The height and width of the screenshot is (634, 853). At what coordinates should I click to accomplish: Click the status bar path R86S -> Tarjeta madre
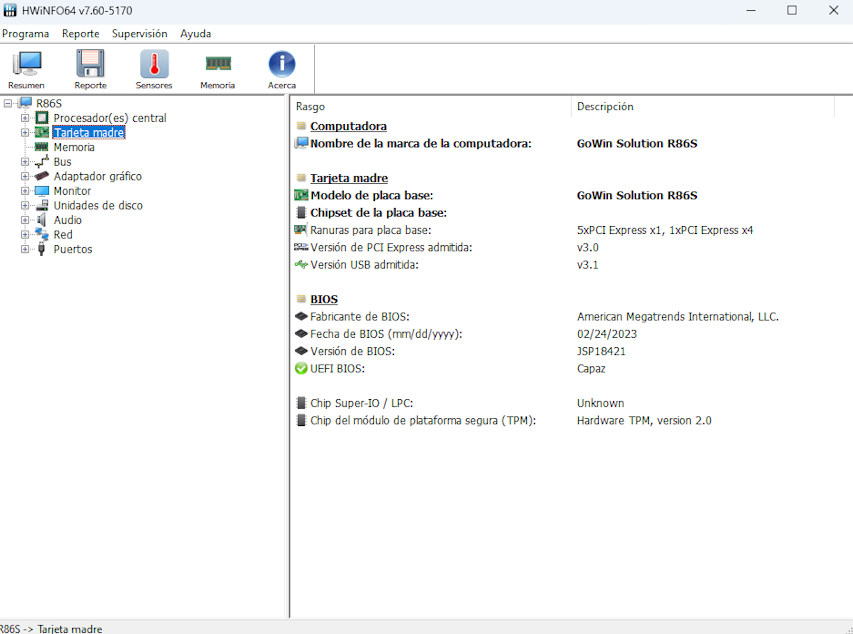pos(51,629)
